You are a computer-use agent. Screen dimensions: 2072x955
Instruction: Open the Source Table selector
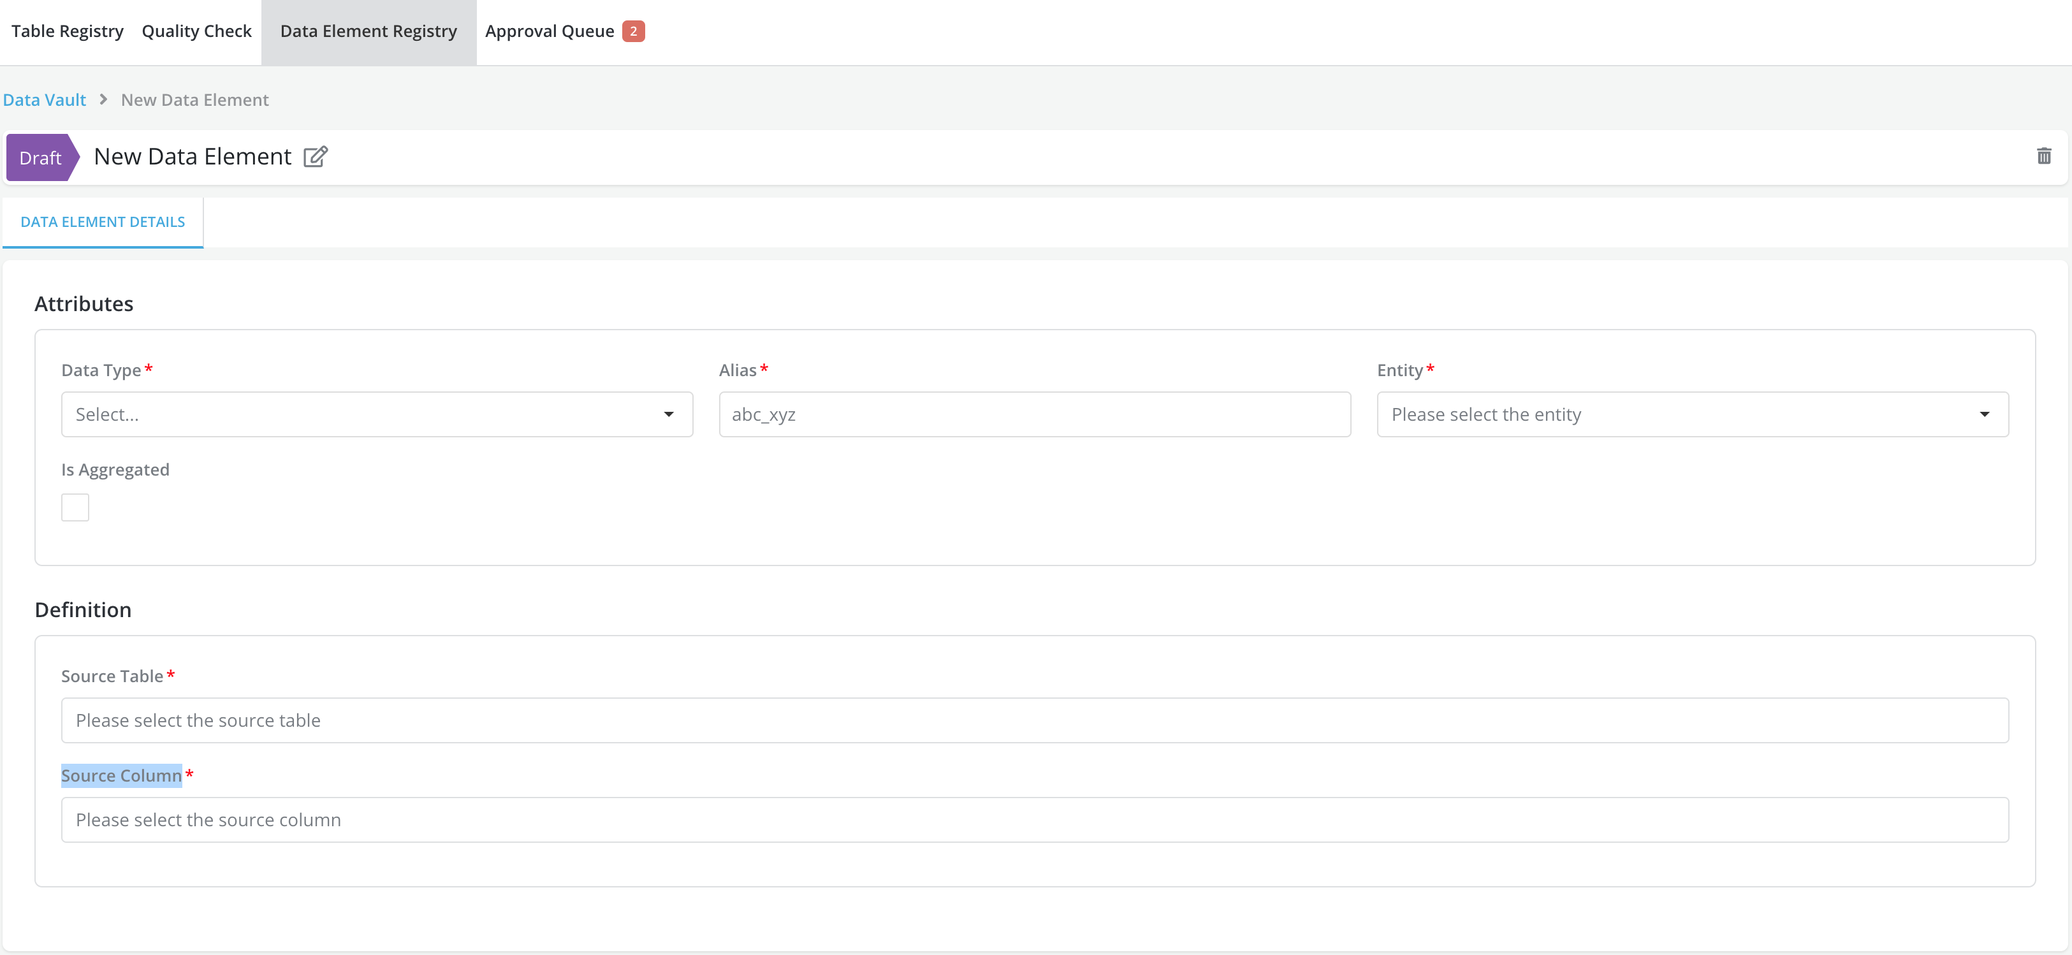point(1034,720)
